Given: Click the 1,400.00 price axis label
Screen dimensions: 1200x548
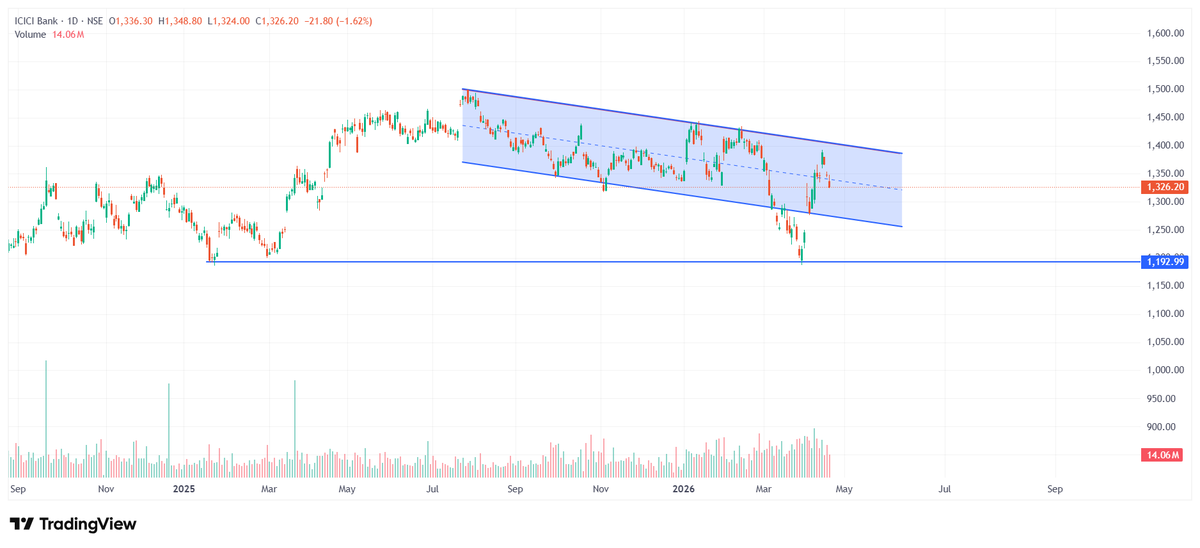Looking at the screenshot, I should pos(1165,145).
